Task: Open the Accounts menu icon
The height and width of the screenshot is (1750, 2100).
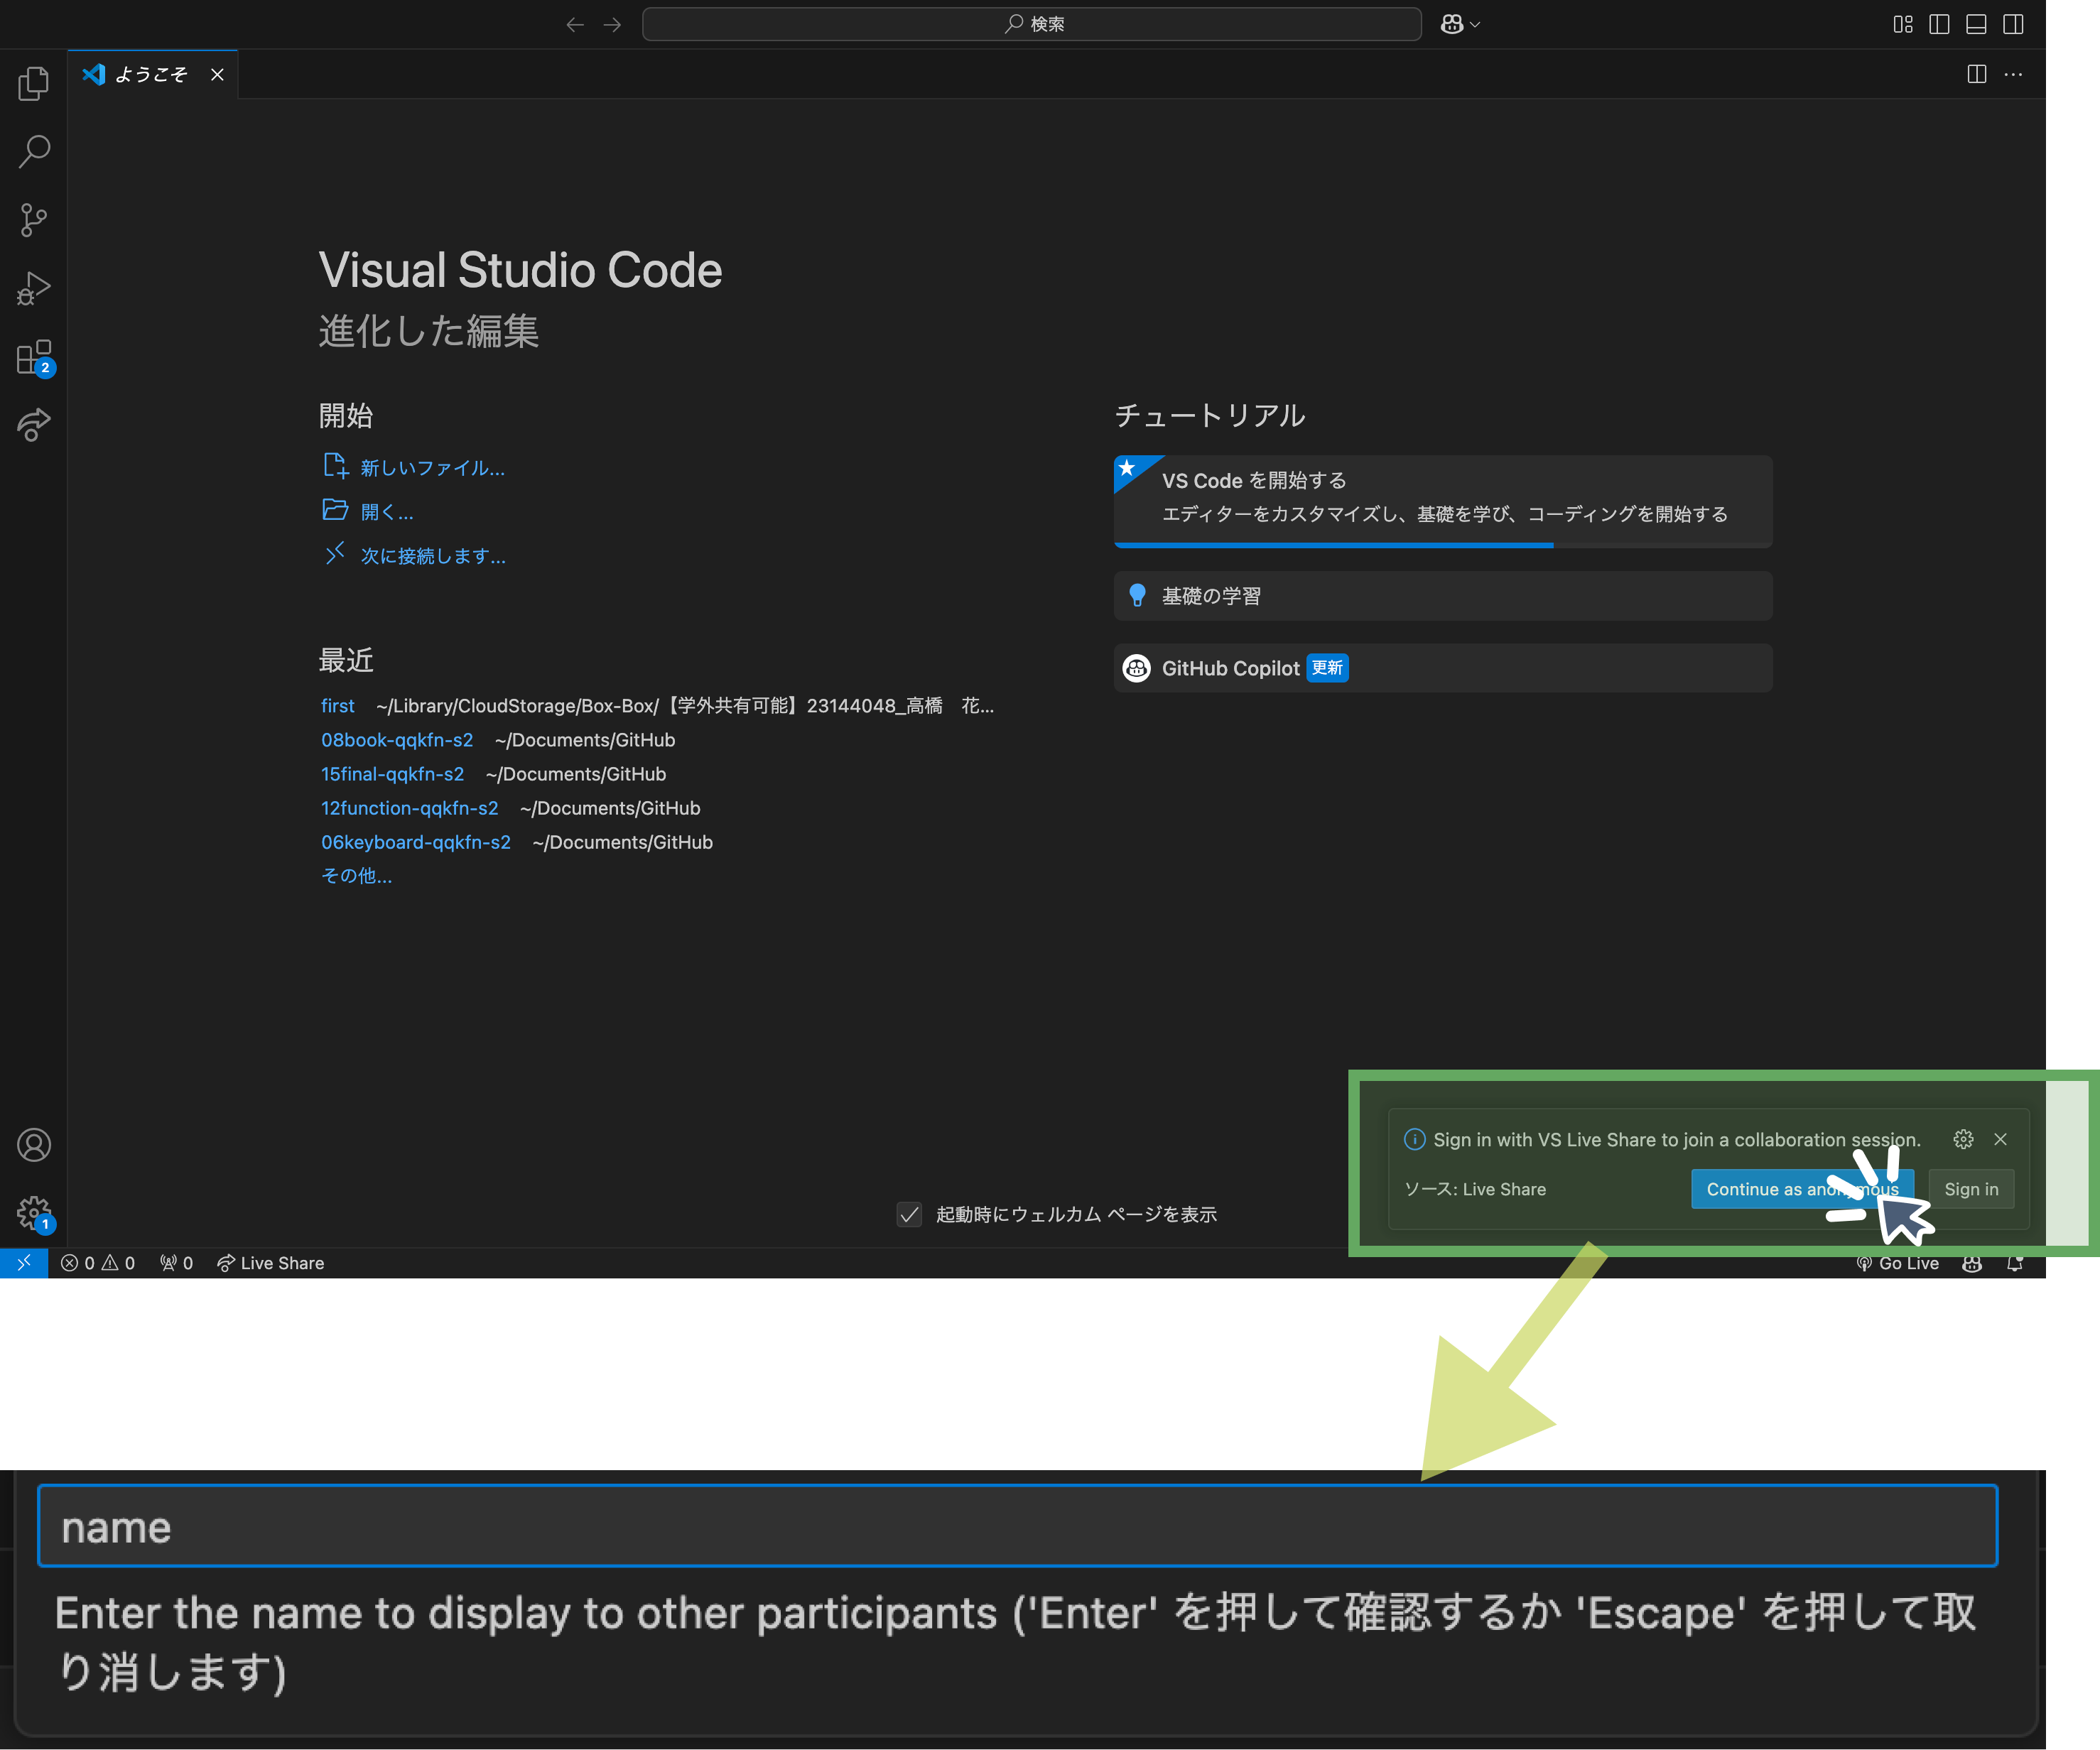Action: 34,1145
